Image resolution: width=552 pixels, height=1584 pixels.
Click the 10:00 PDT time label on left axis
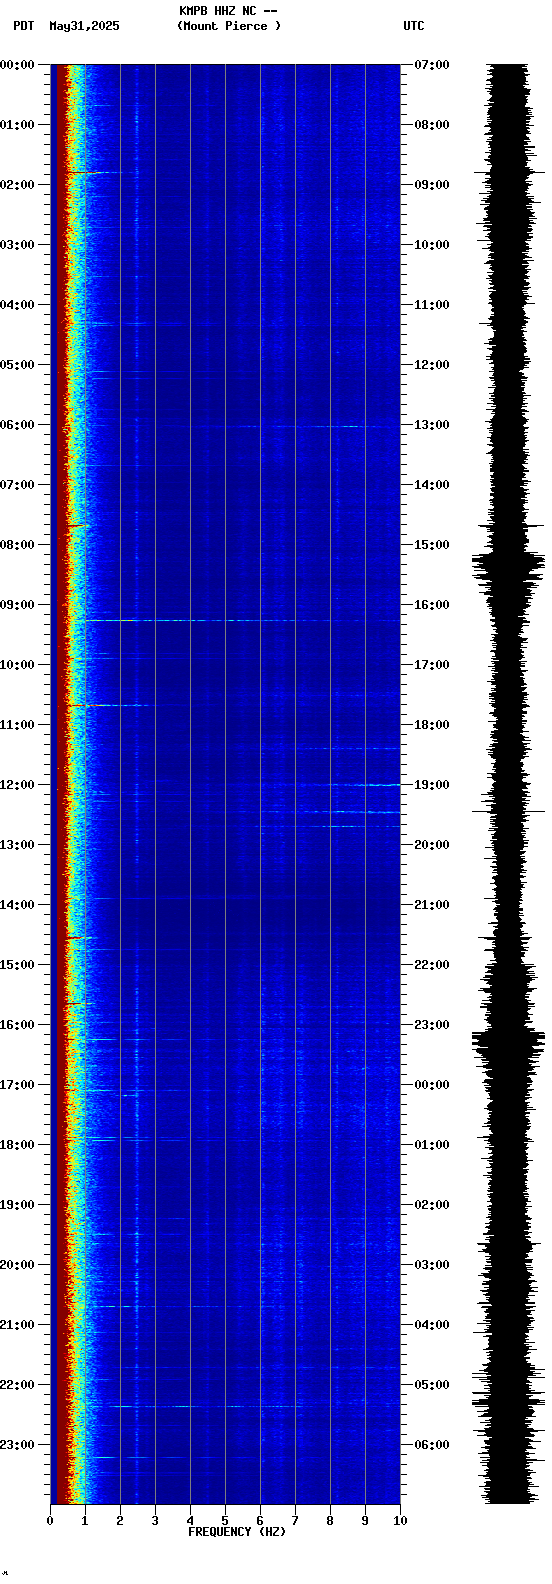coord(17,665)
